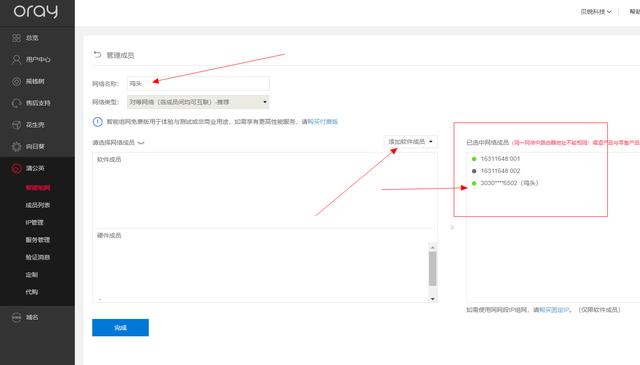Viewport: 640px width, 365px height.
Task: Open the 花生壳 sidebar icon
Action: (16, 125)
